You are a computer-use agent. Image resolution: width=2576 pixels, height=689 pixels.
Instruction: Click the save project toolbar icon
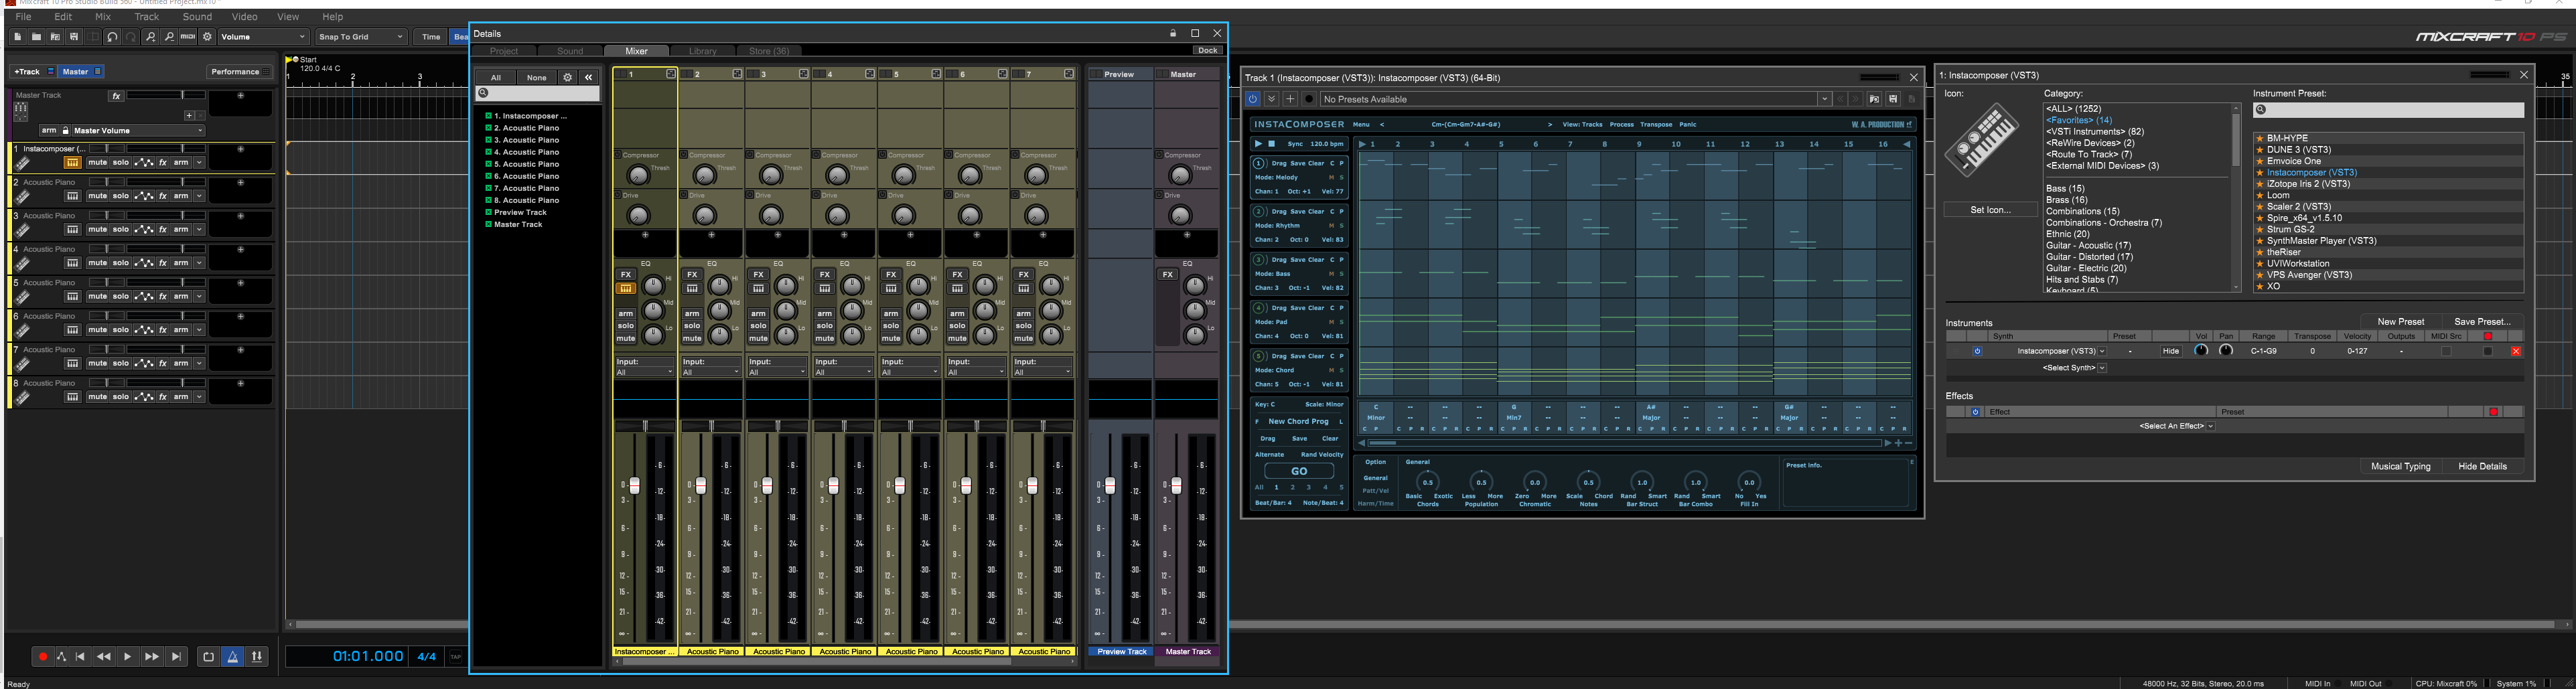click(74, 37)
